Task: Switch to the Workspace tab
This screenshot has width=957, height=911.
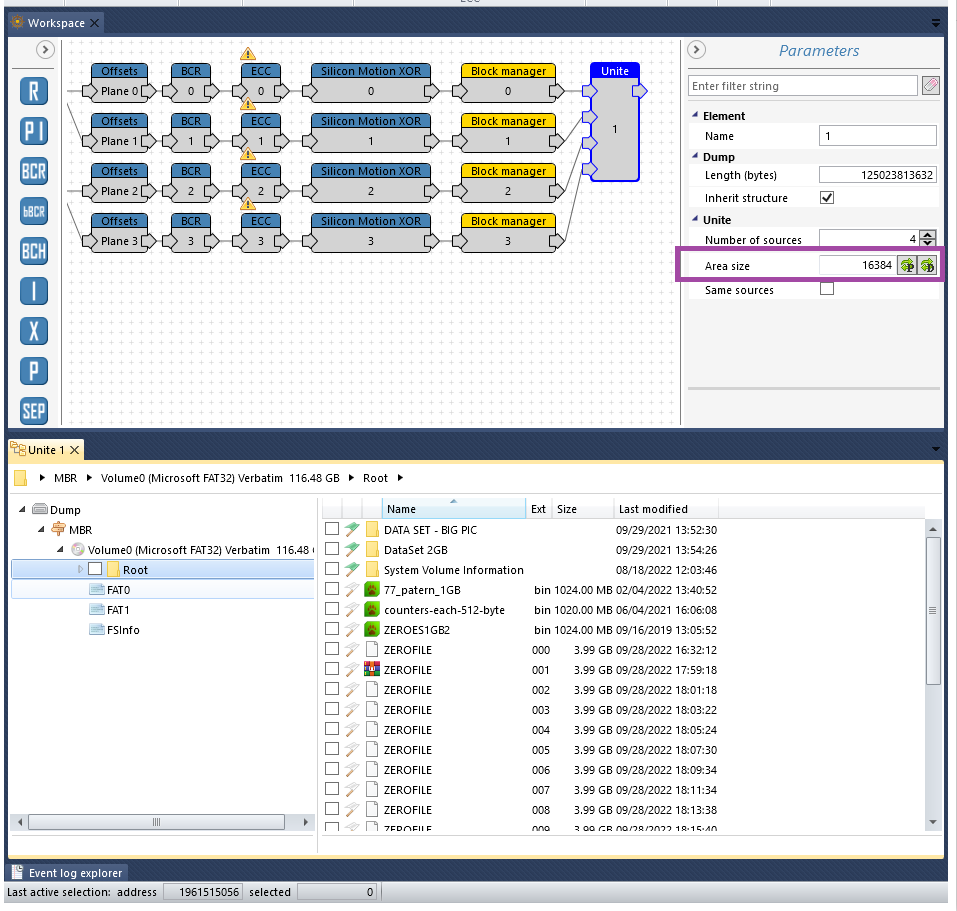Action: pyautogui.click(x=56, y=23)
